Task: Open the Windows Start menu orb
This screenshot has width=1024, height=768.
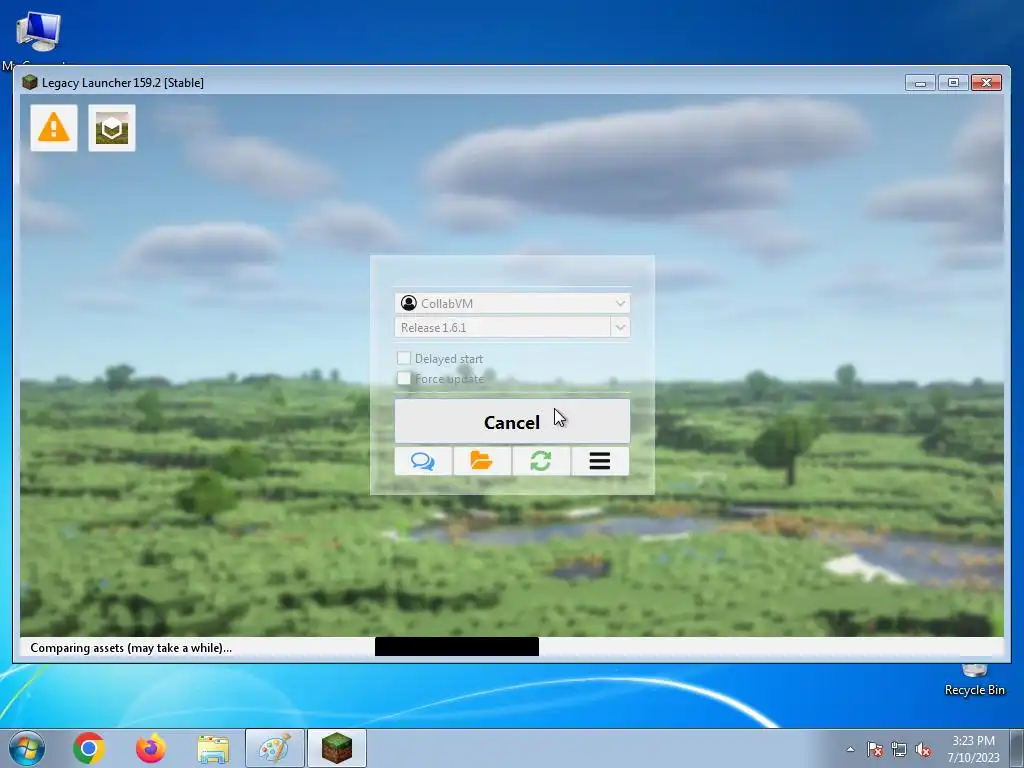Action: [x=27, y=748]
